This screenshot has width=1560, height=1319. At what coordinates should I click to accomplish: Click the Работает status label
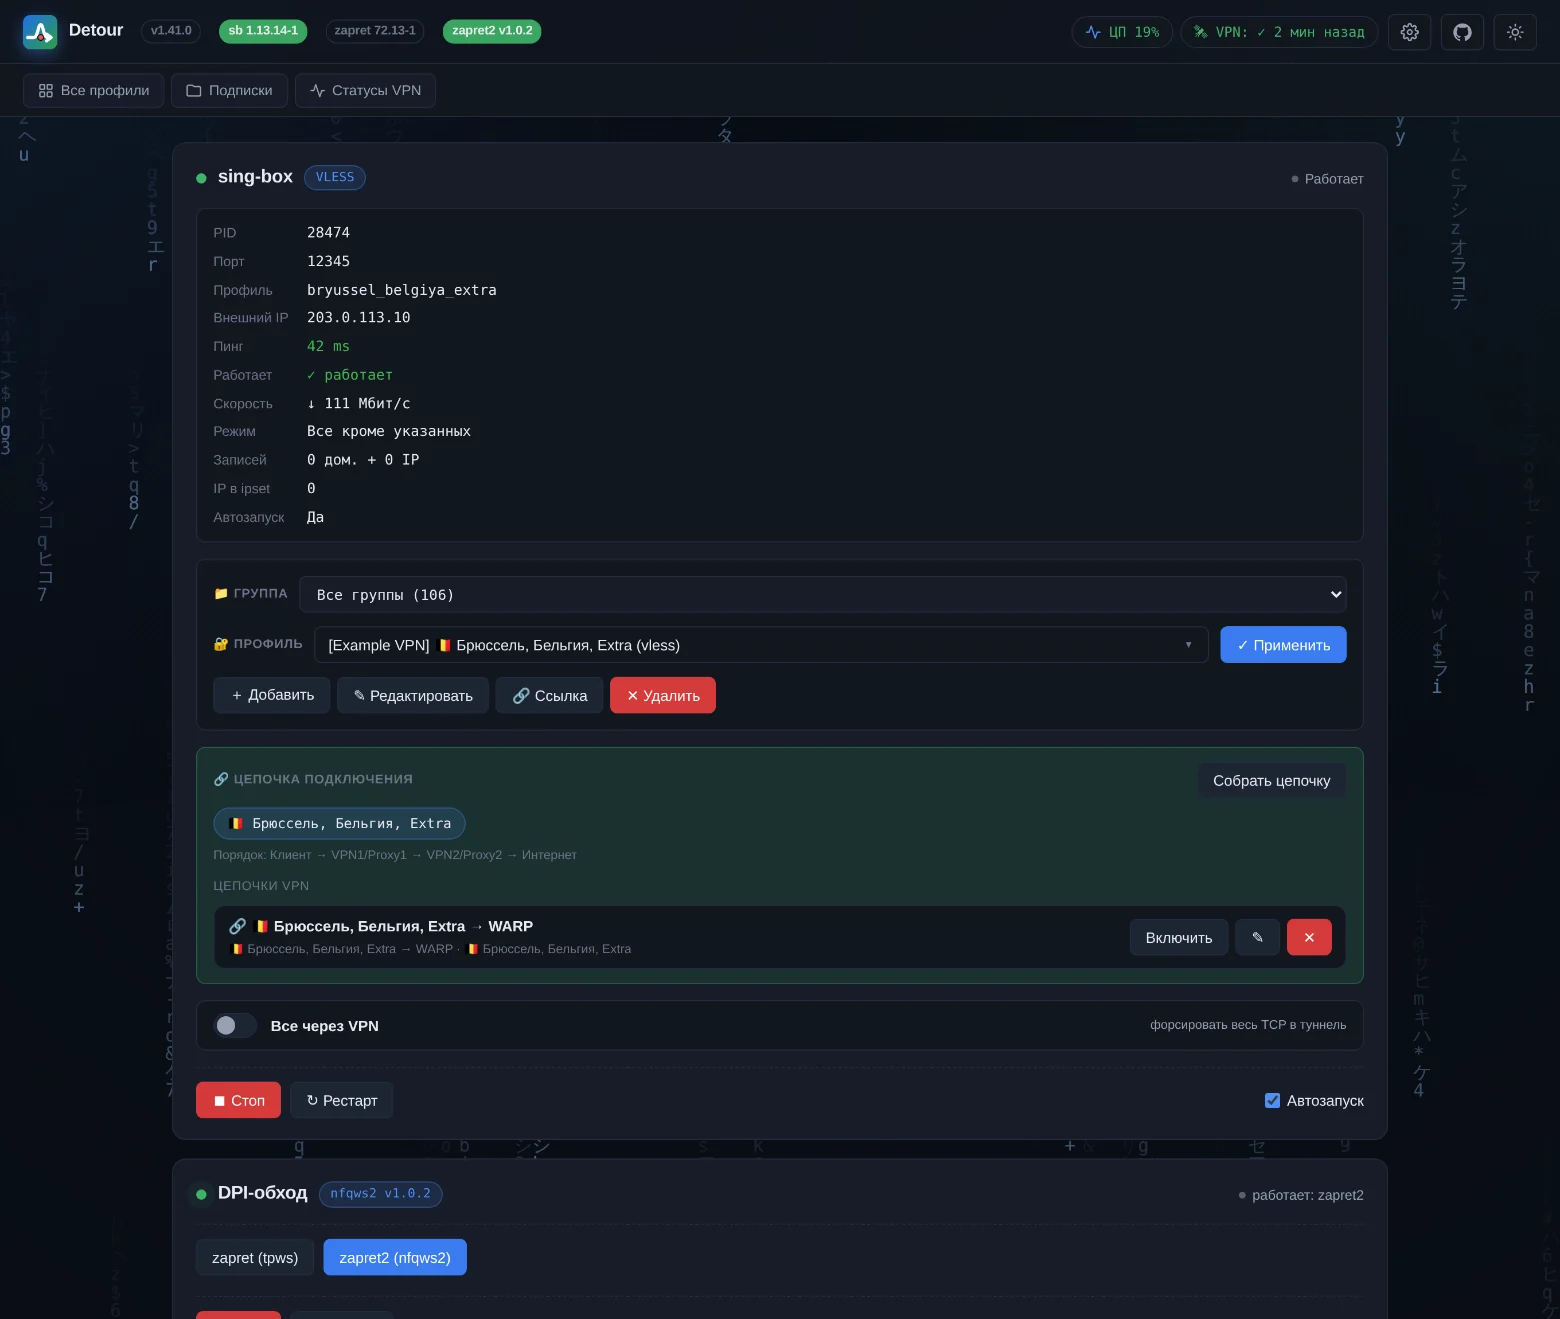click(1327, 179)
